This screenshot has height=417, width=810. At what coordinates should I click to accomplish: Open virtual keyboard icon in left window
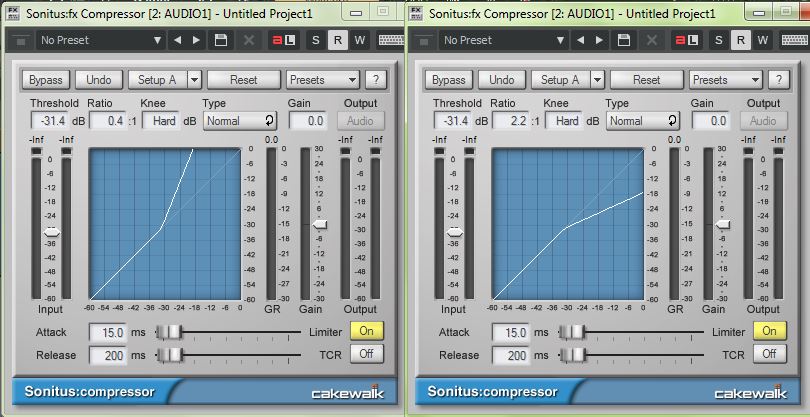(391, 40)
